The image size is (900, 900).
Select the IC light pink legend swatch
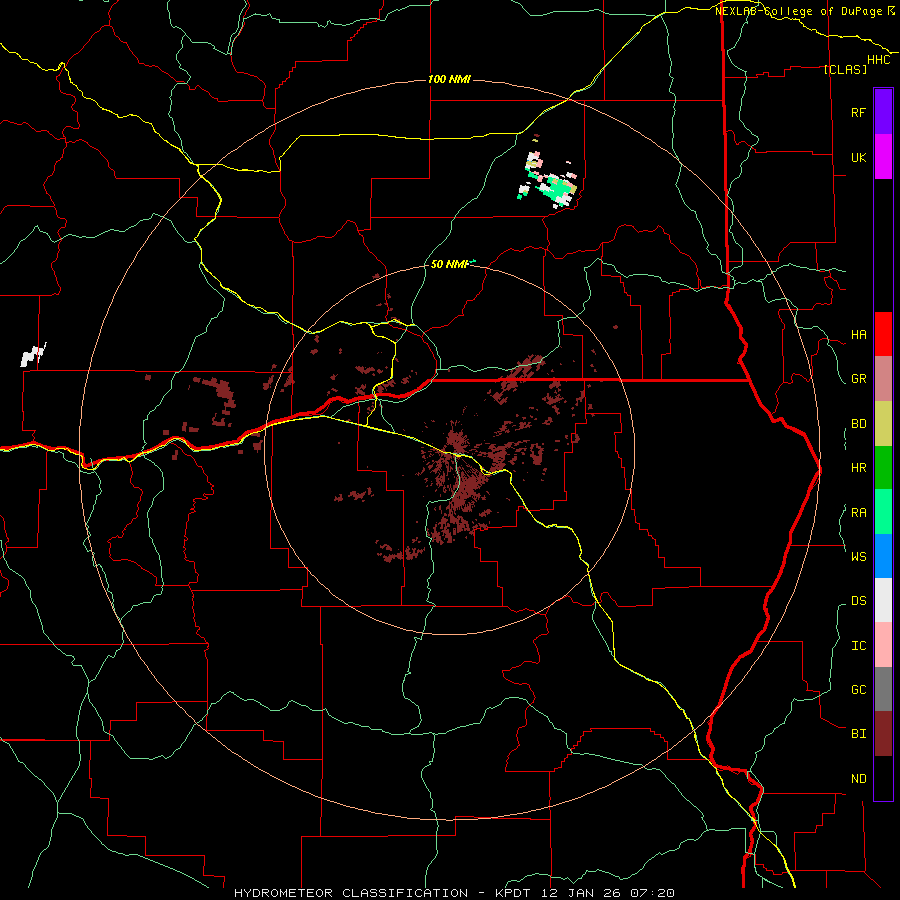[883, 645]
